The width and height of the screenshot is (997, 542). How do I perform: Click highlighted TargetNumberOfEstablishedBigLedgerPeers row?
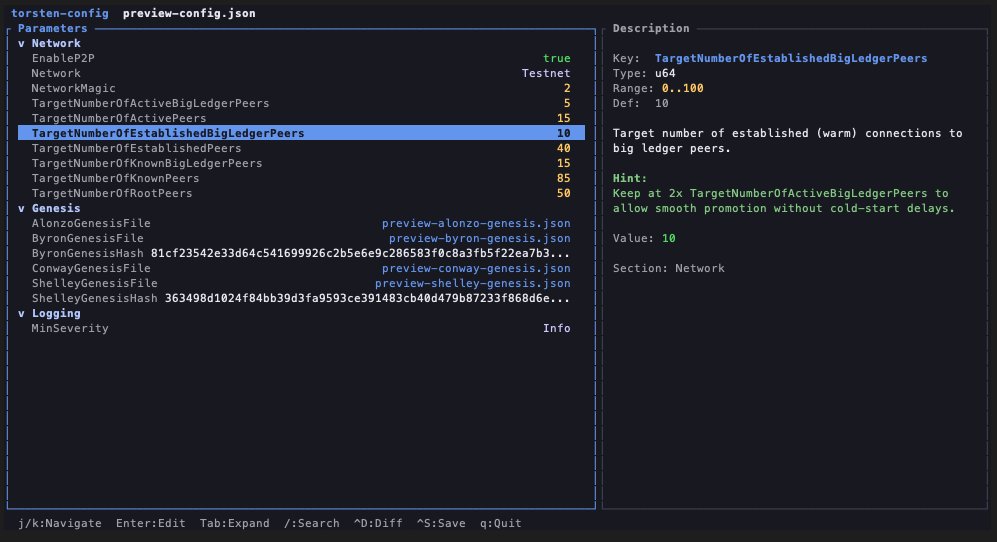[x=301, y=133]
